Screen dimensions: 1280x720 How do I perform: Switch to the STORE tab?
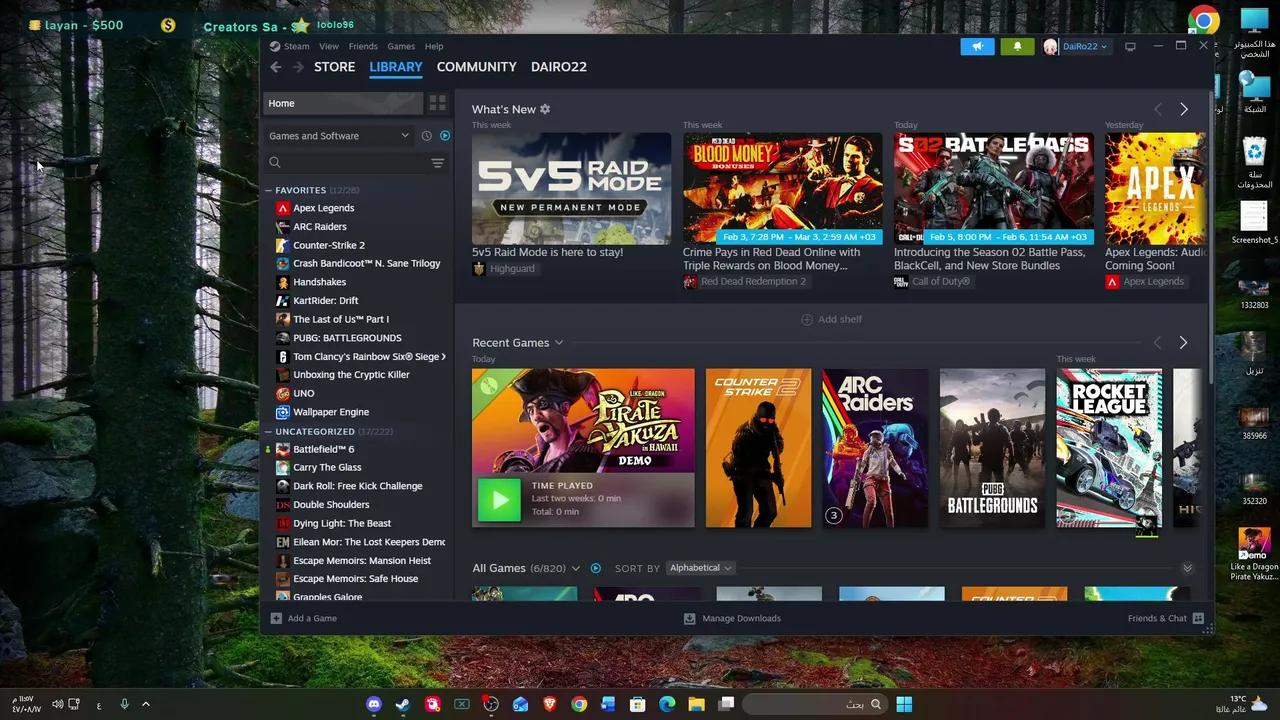point(334,67)
